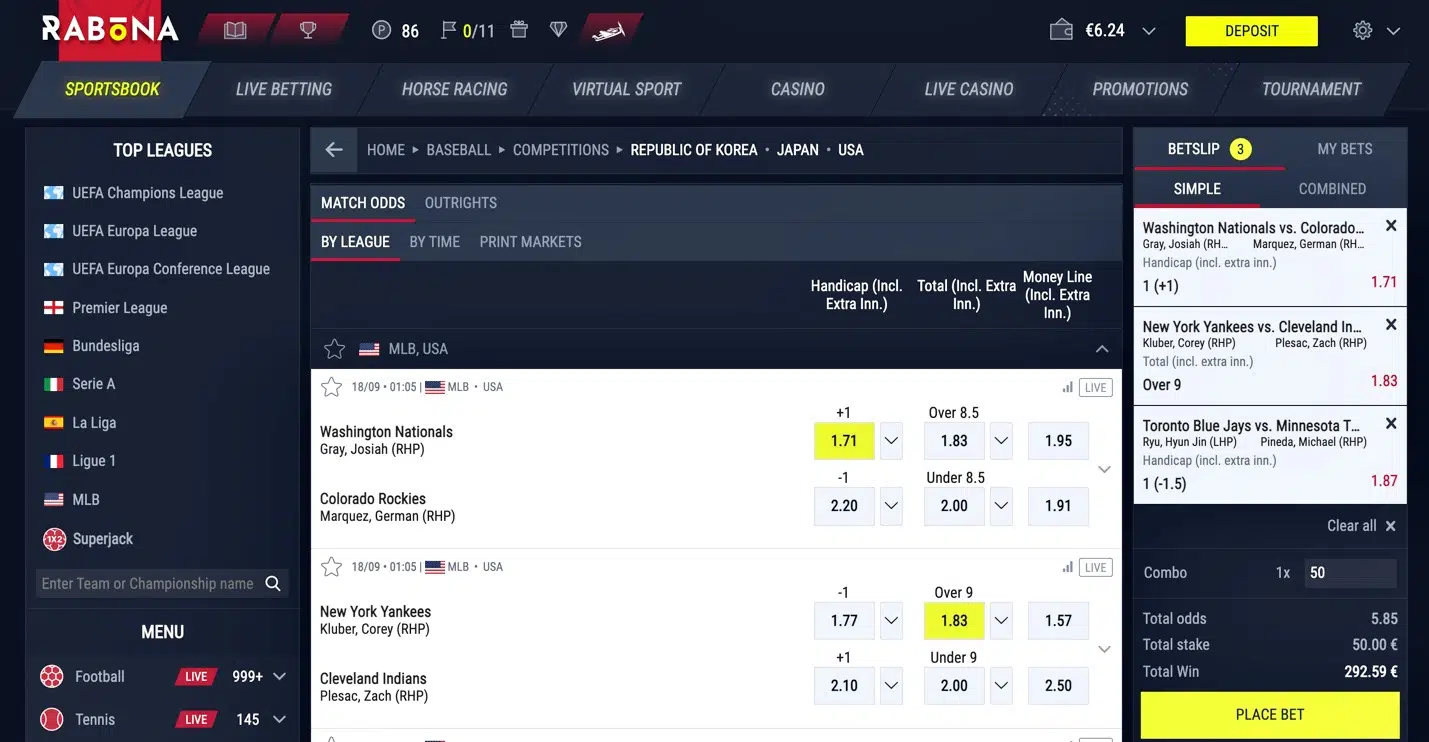
Task: Open the airplane game icon
Action: click(x=607, y=31)
